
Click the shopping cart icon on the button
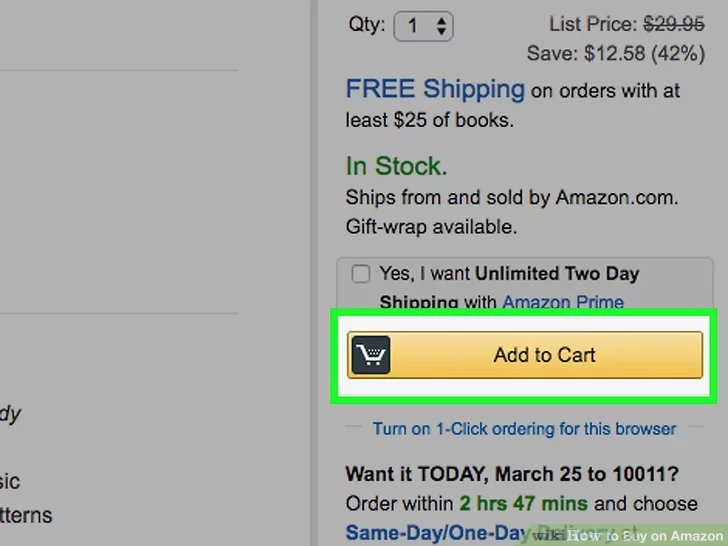pyautogui.click(x=372, y=355)
